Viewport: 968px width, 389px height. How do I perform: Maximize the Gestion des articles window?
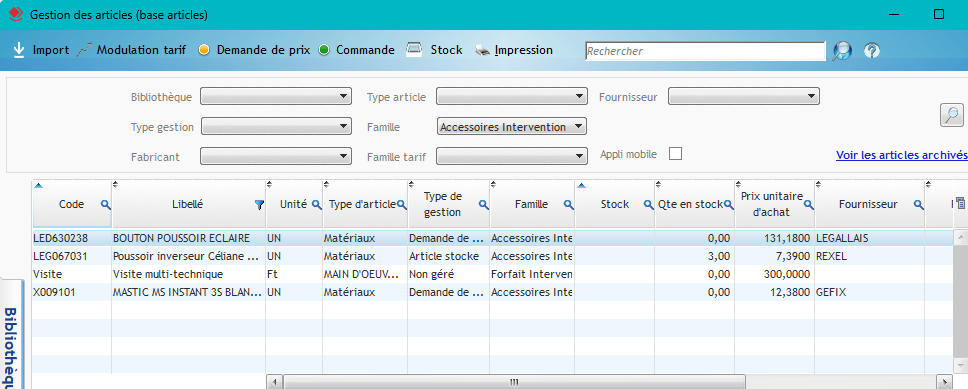click(x=938, y=14)
